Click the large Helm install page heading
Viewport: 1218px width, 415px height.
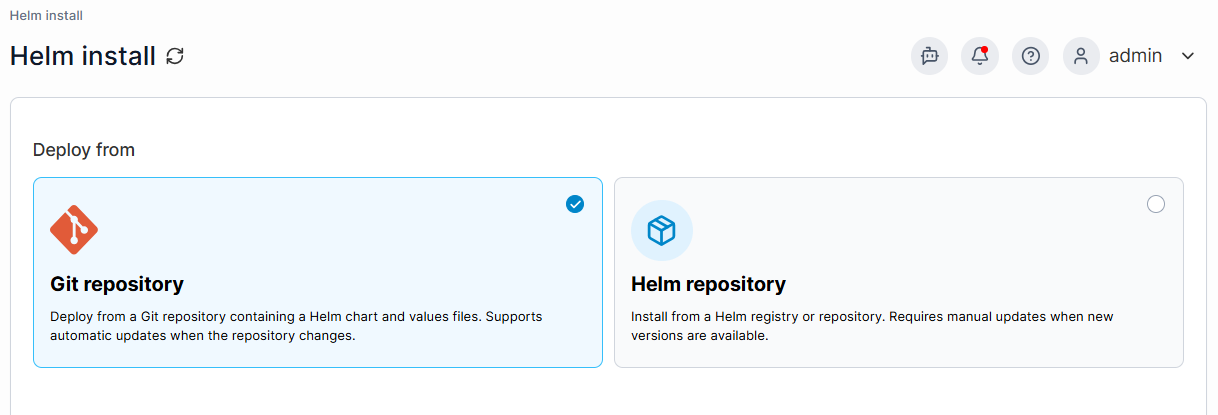(83, 56)
